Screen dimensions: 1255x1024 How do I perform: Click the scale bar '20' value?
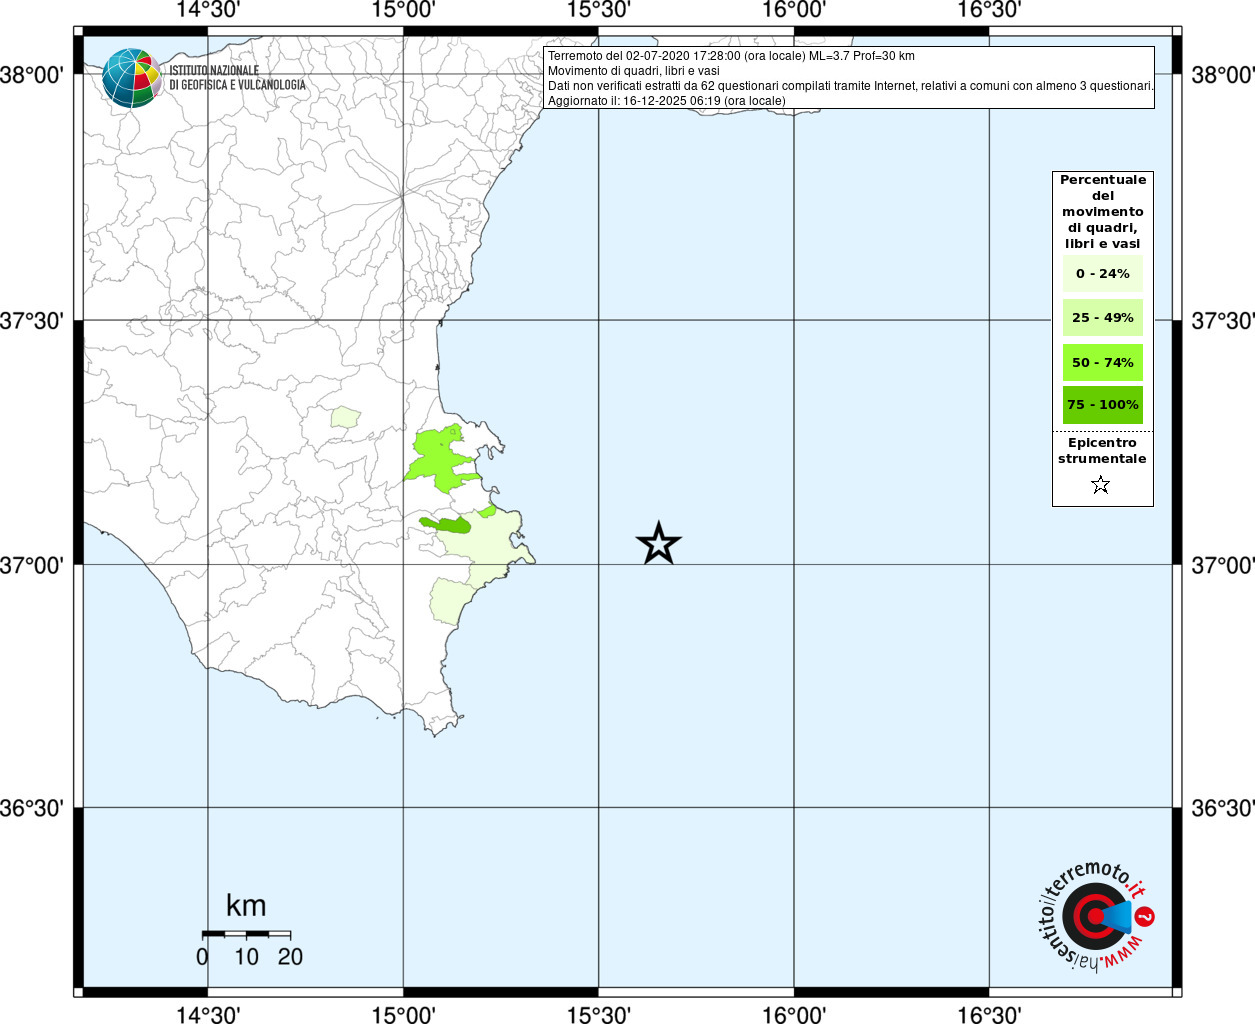click(290, 957)
